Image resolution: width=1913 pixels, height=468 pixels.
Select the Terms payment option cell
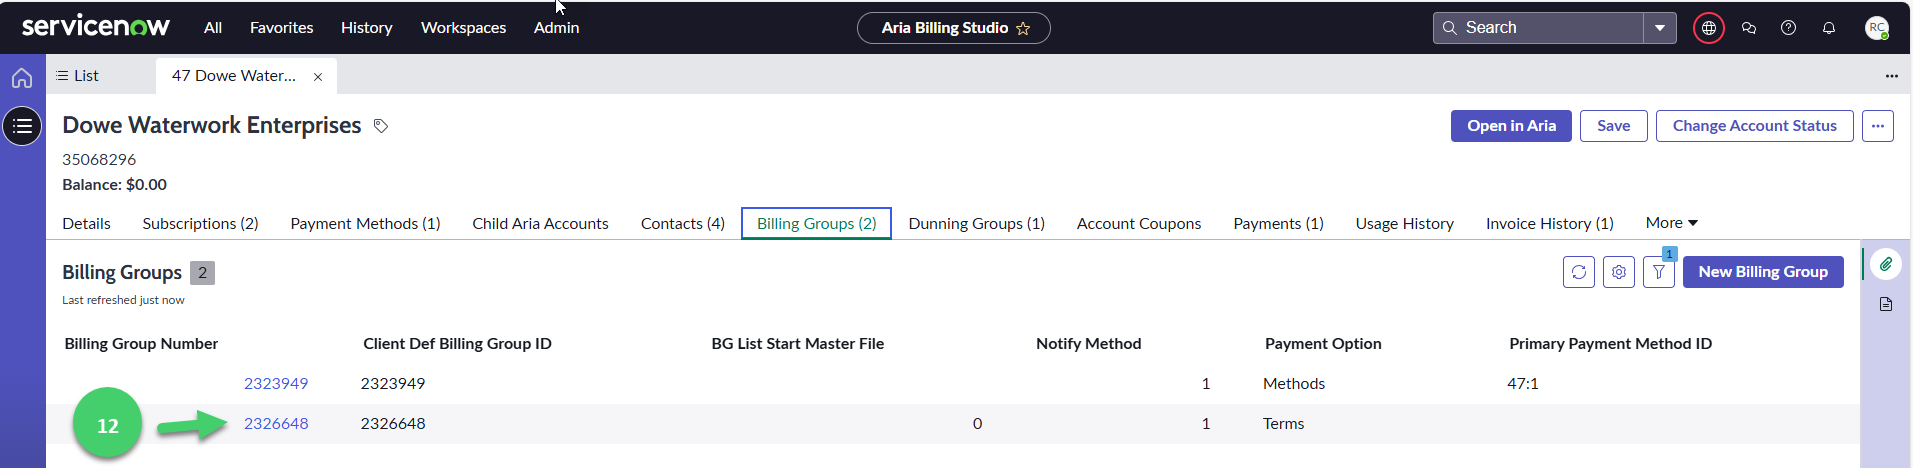(1284, 424)
